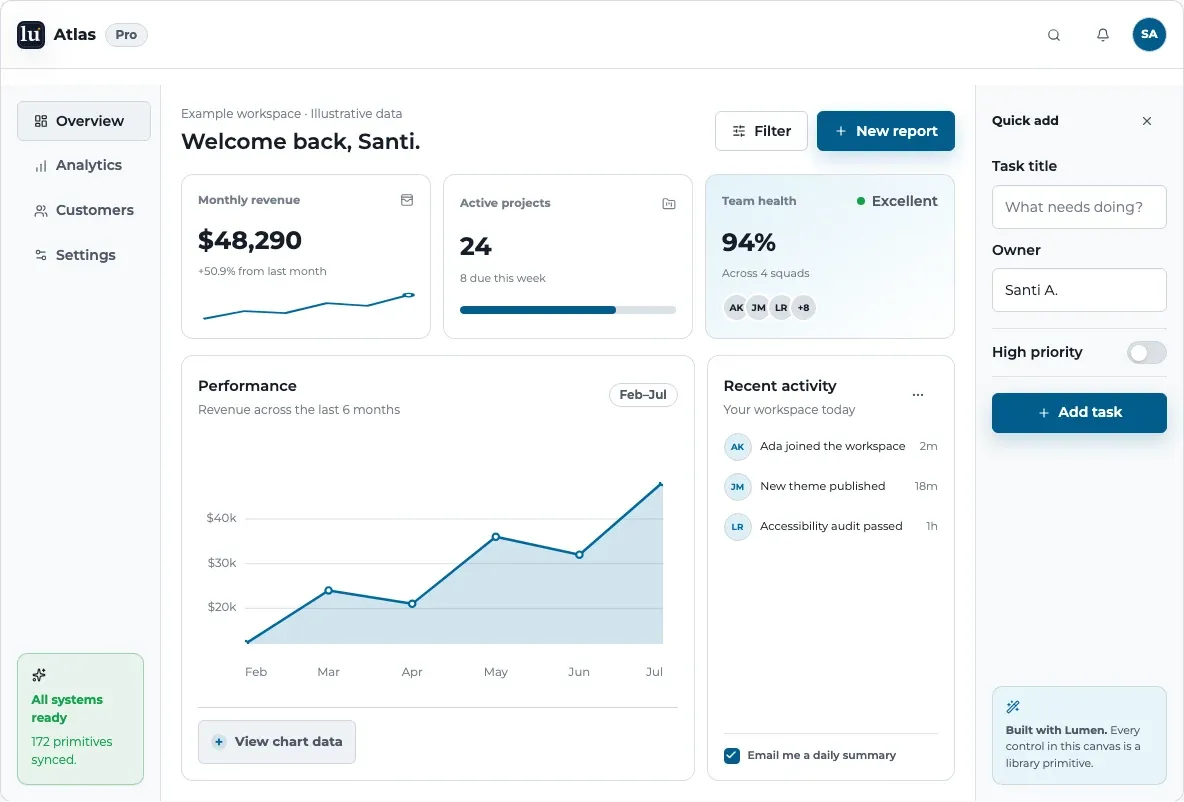The image size is (1184, 802).
Task: Open Recent activity more options menu
Action: (917, 395)
